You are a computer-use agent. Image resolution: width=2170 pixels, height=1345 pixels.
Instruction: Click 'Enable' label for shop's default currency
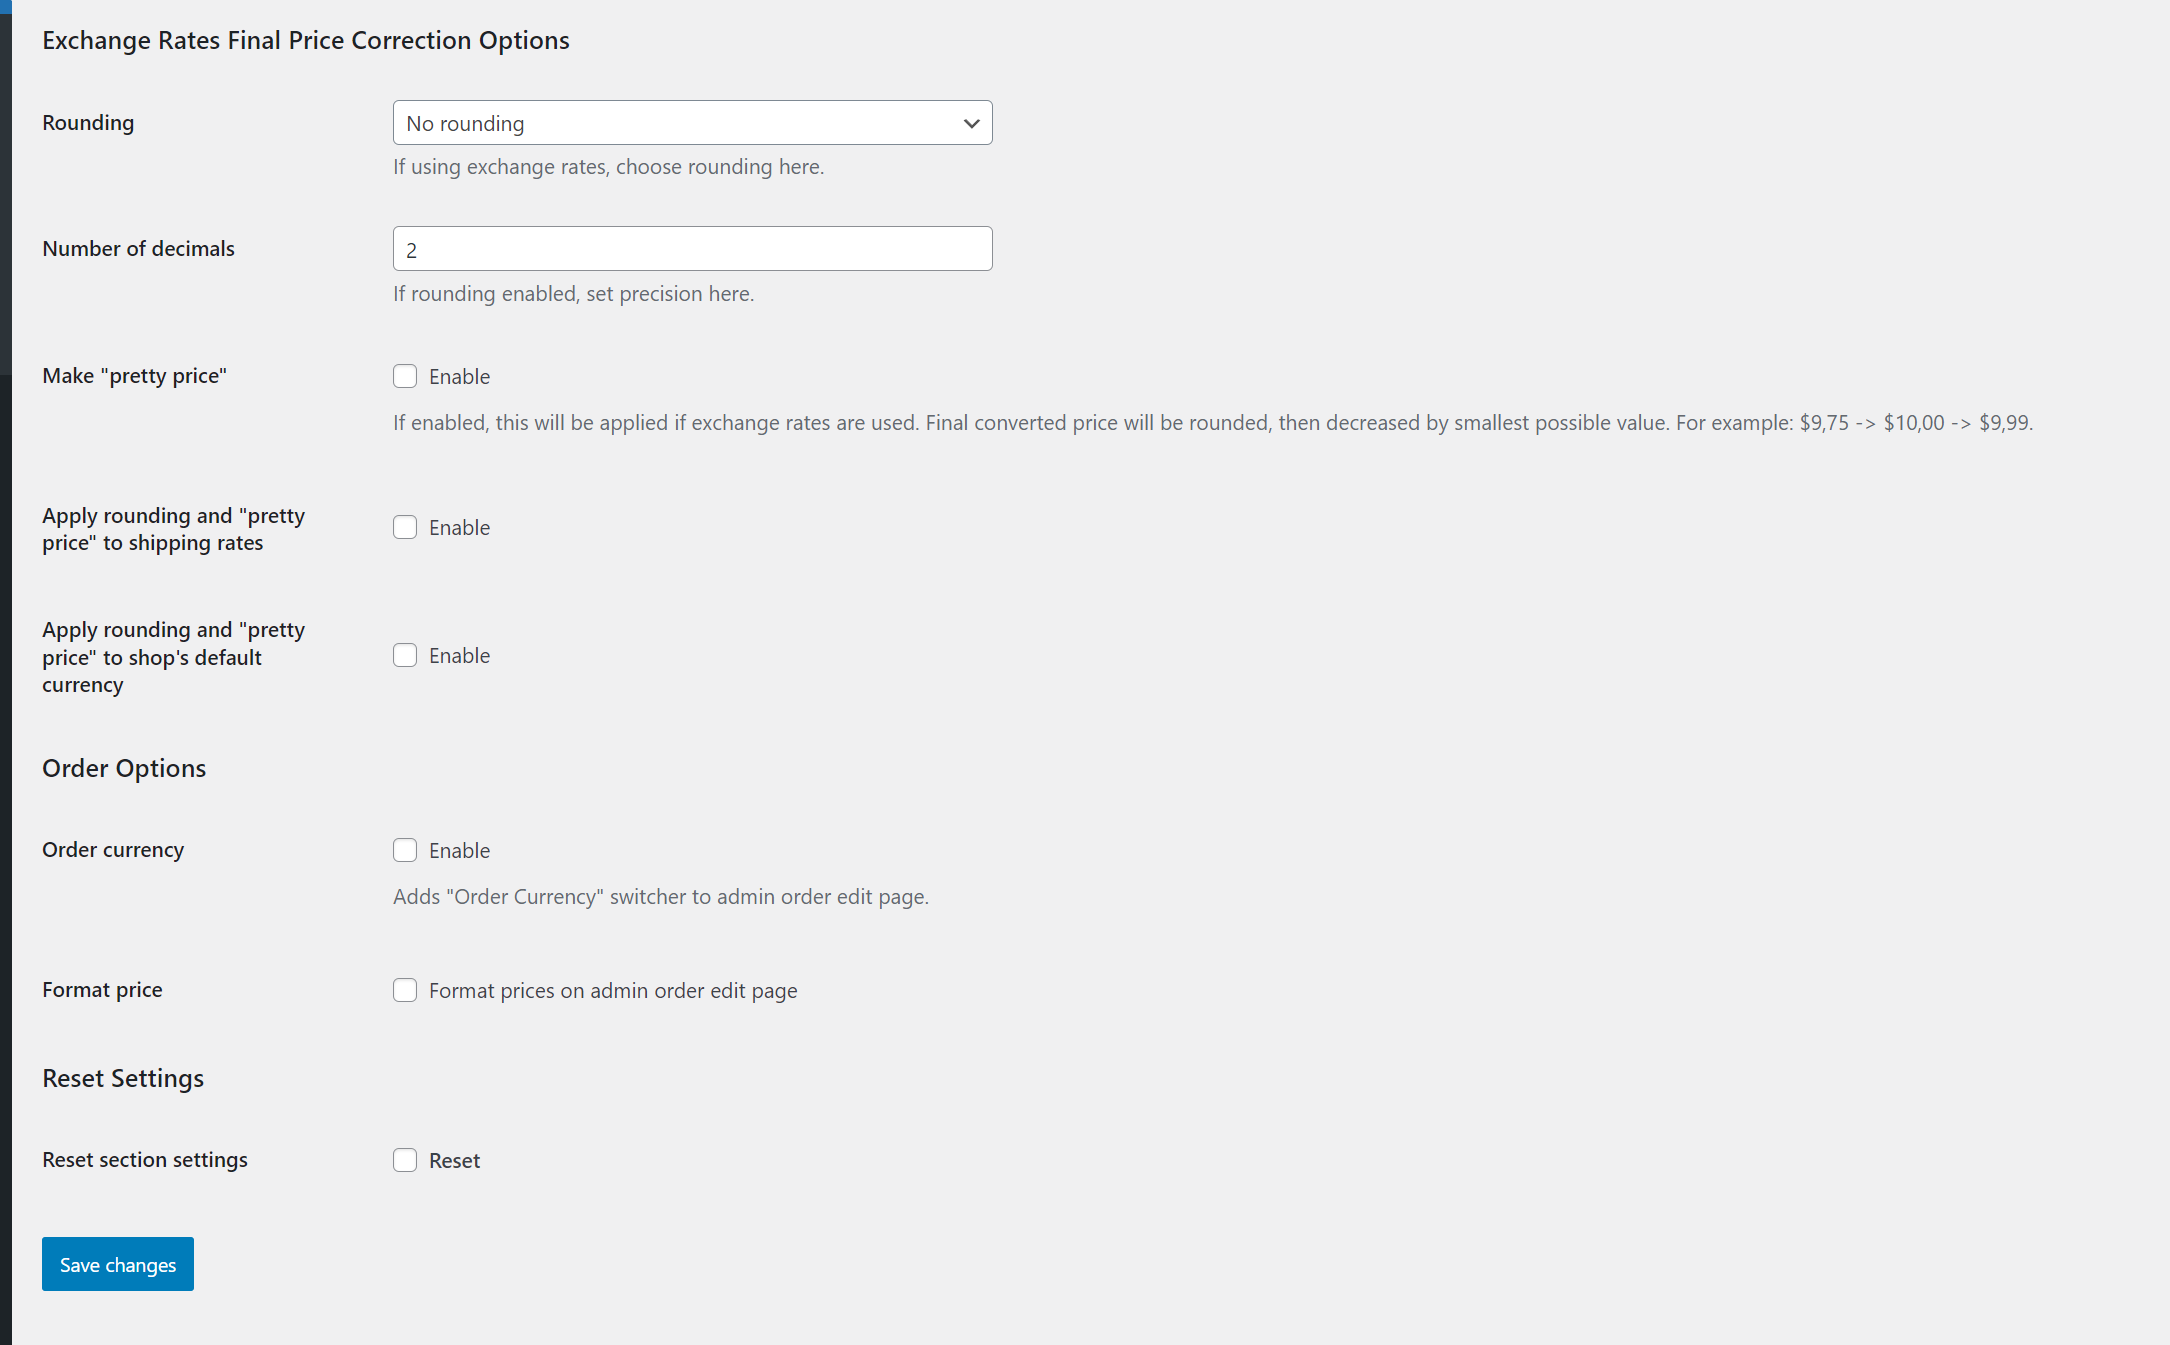[459, 656]
